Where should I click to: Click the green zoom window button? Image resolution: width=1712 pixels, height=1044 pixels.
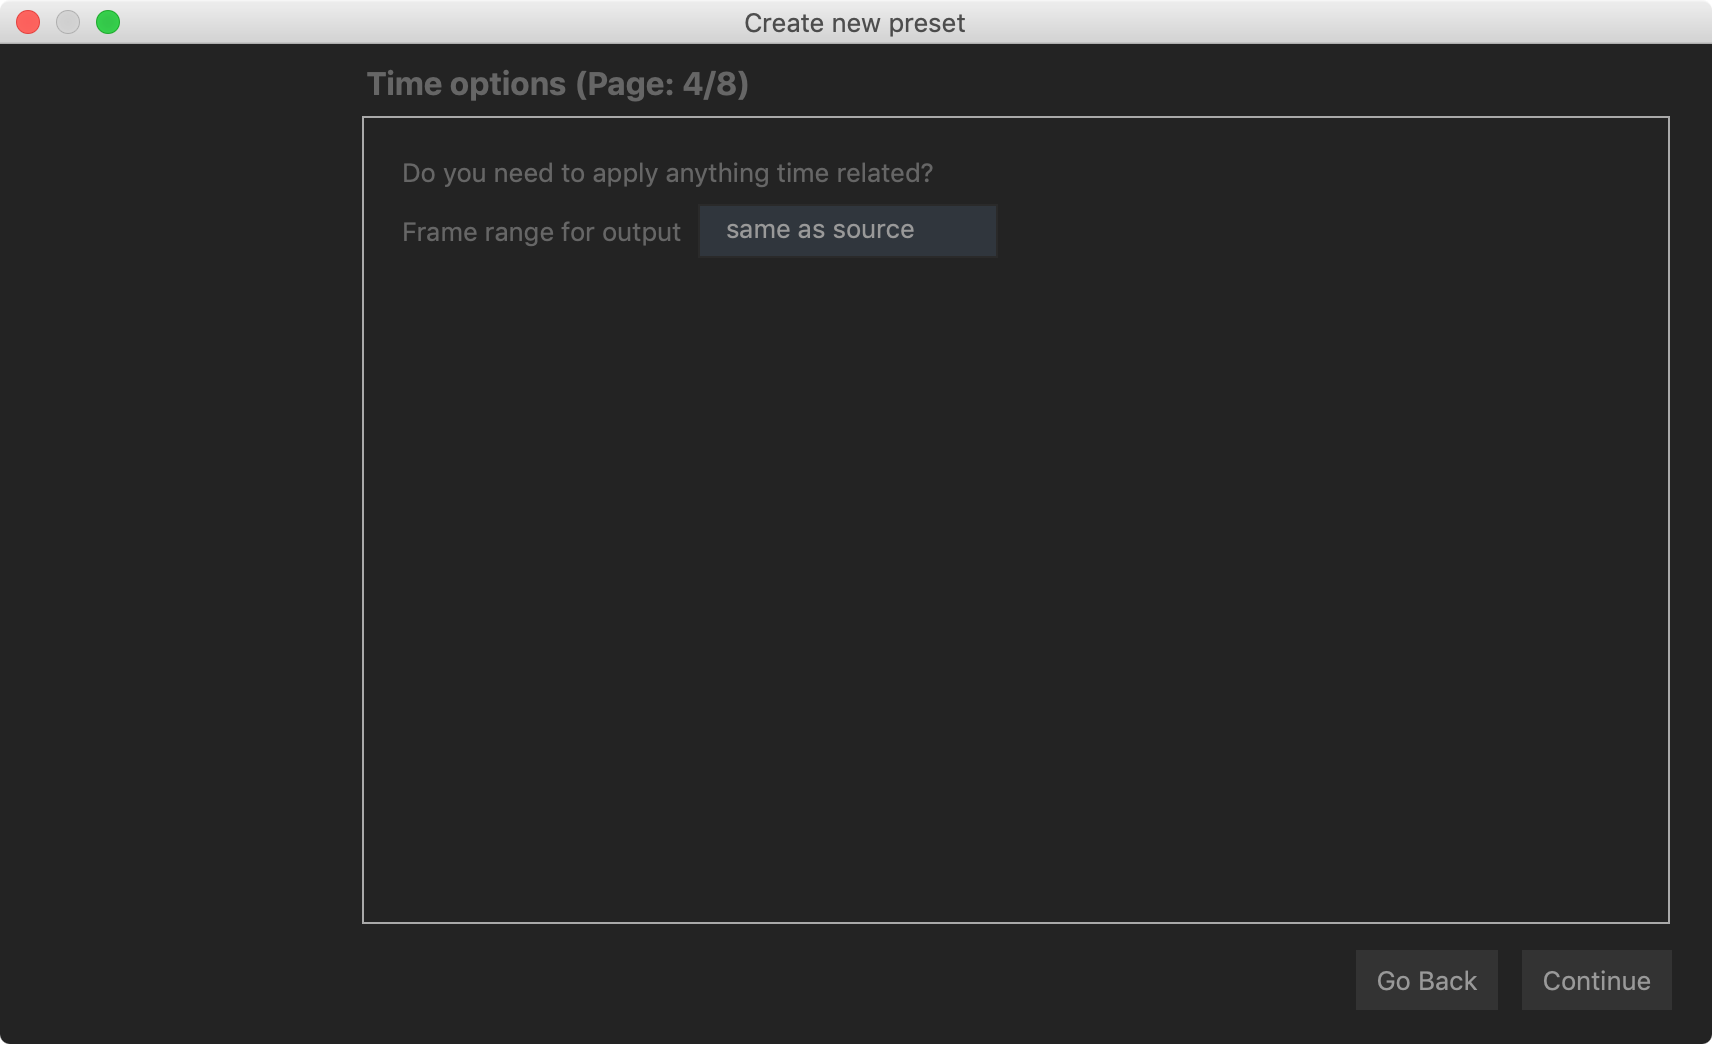coord(108,22)
